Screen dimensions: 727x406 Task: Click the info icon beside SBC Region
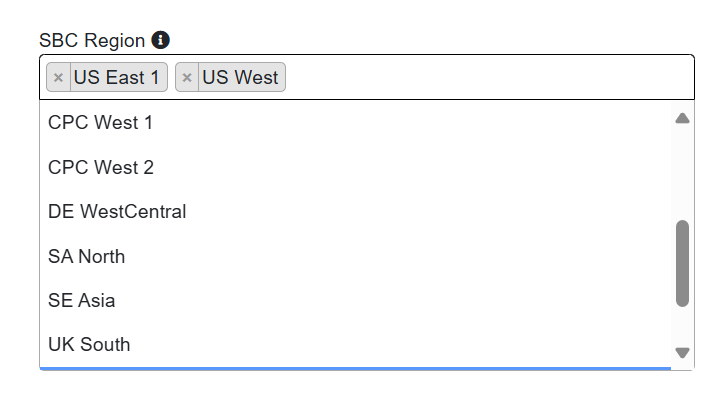pyautogui.click(x=160, y=40)
